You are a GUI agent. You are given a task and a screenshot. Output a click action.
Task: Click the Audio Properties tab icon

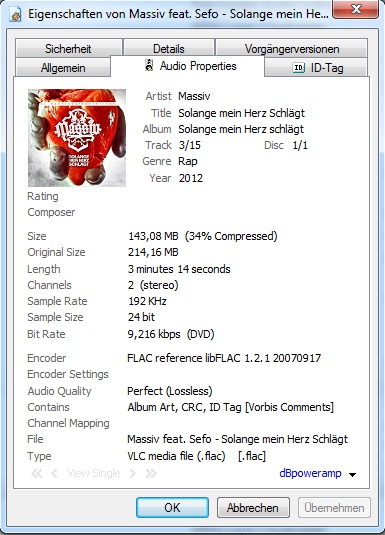[149, 65]
